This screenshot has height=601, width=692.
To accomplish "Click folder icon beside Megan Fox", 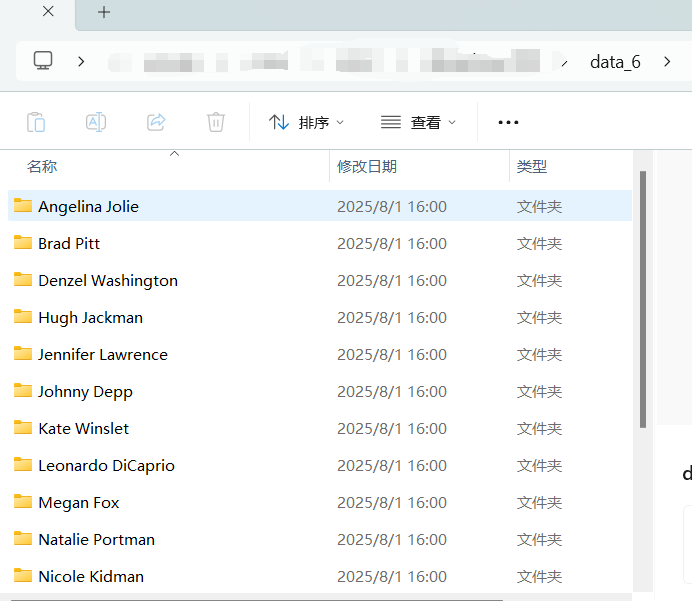I will (x=23, y=502).
